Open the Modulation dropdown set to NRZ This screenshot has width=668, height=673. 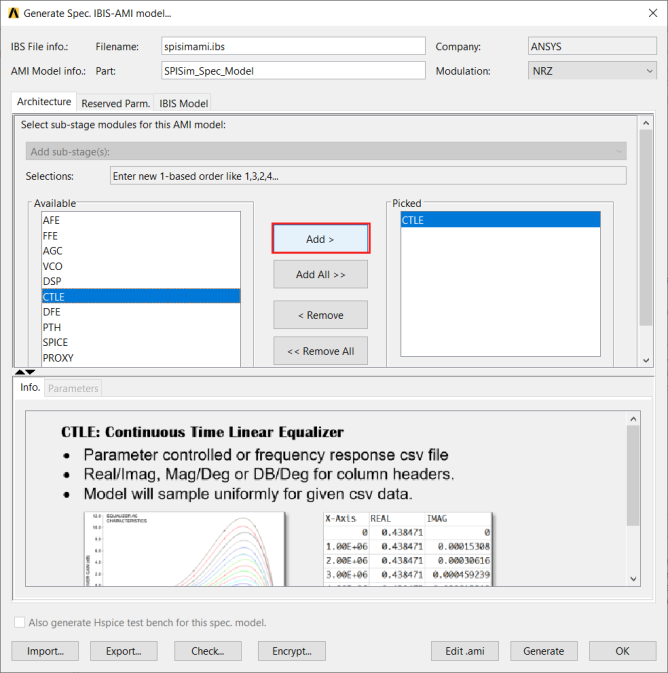(592, 71)
